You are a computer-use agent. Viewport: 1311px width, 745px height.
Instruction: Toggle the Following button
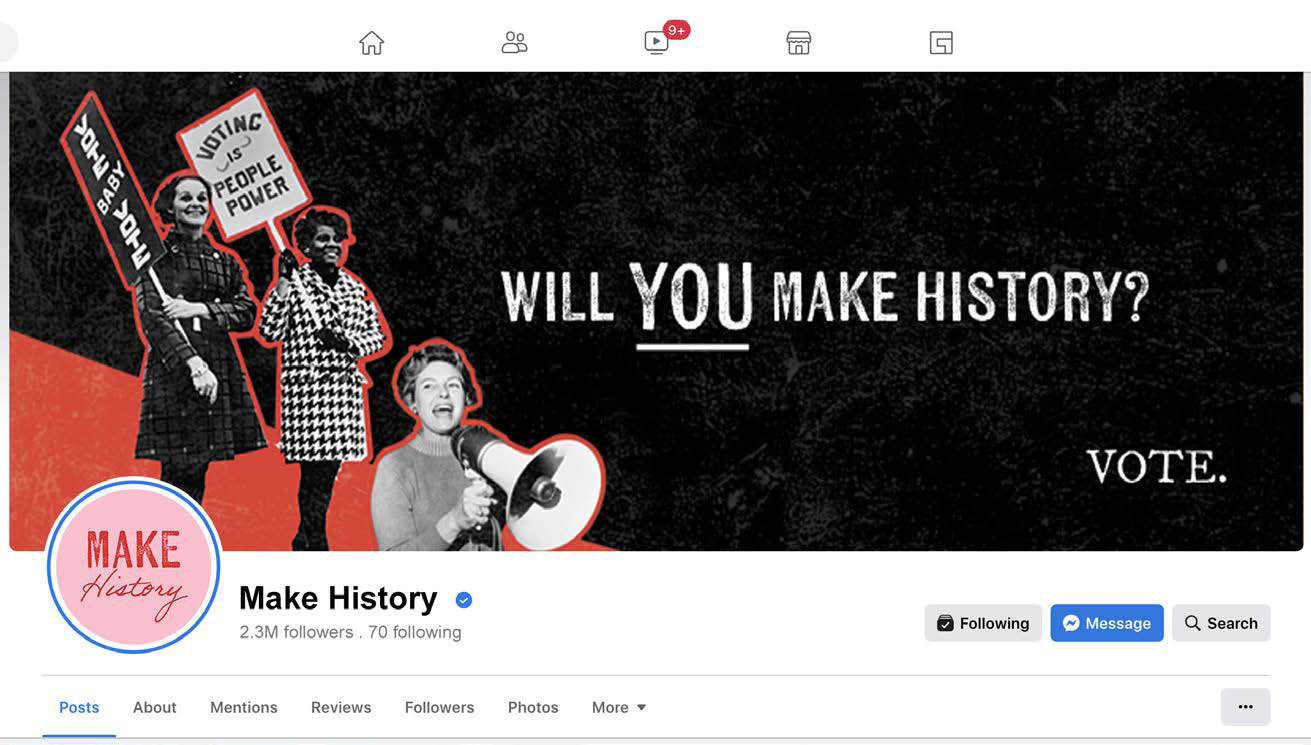point(983,623)
